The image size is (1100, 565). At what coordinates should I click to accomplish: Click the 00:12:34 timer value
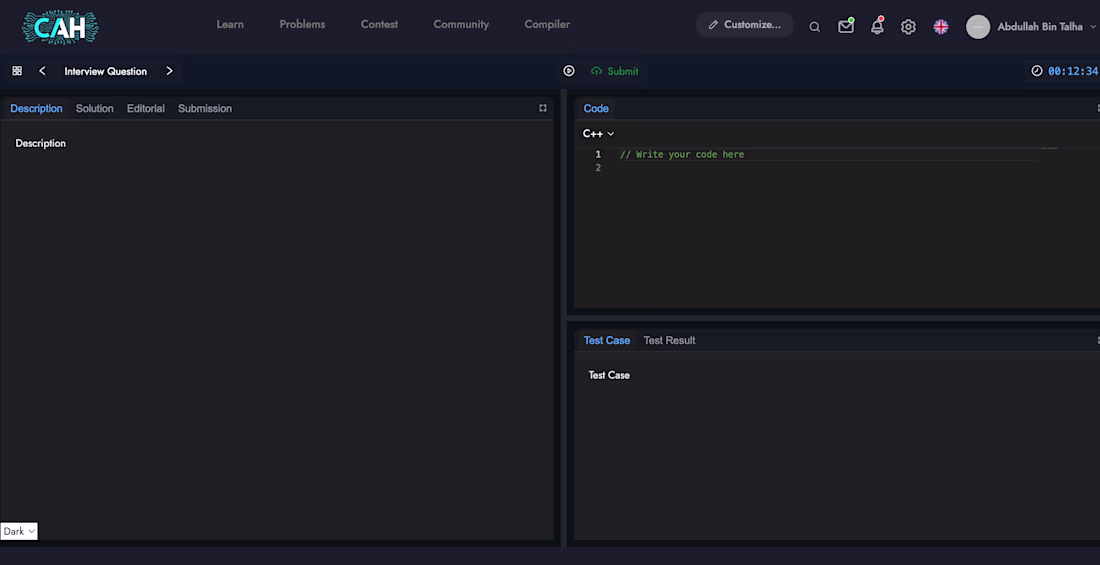1073,71
